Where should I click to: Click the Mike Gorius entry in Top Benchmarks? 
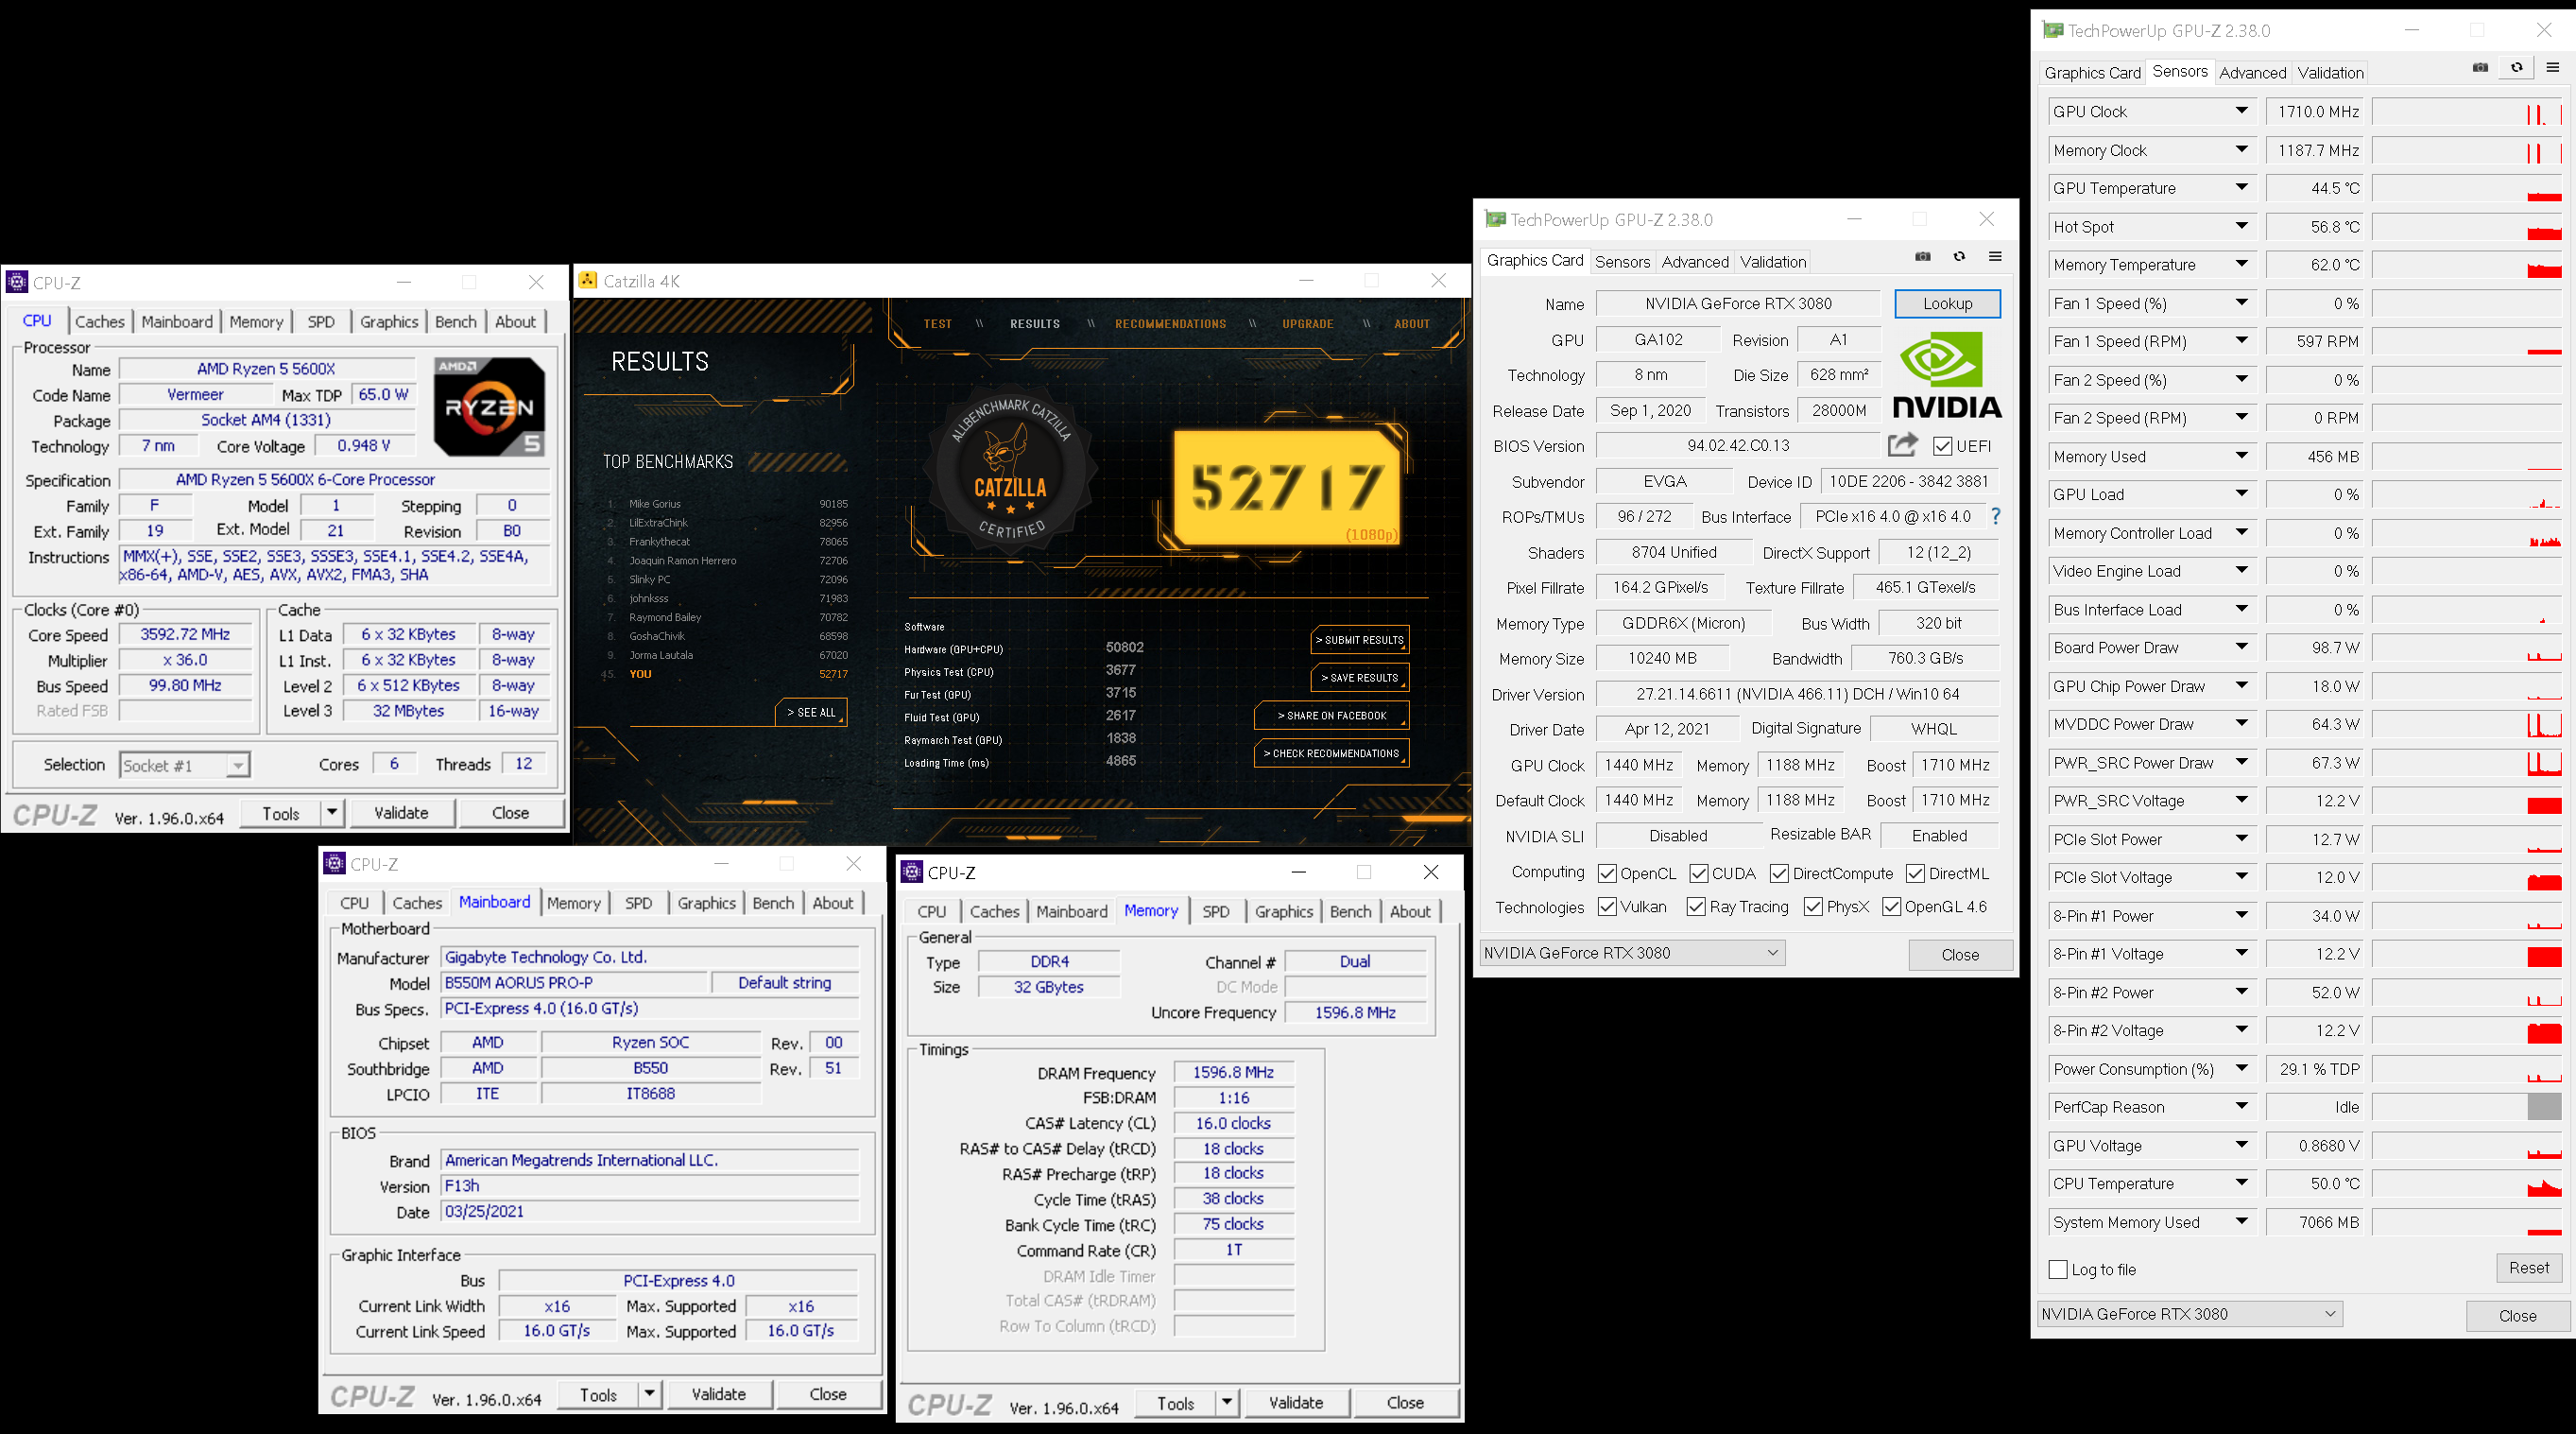click(726, 504)
